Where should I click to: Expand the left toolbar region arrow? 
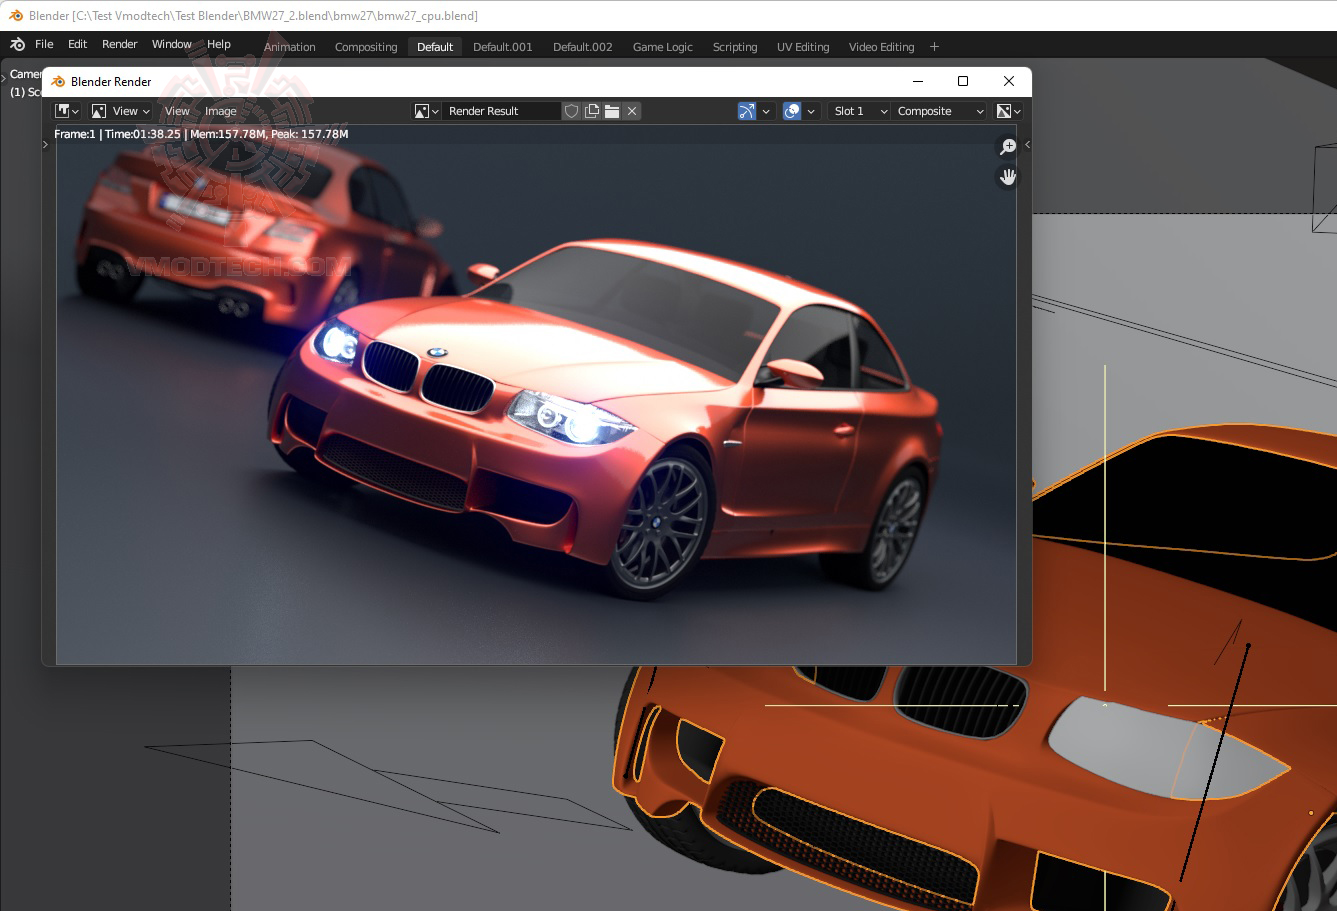click(45, 145)
